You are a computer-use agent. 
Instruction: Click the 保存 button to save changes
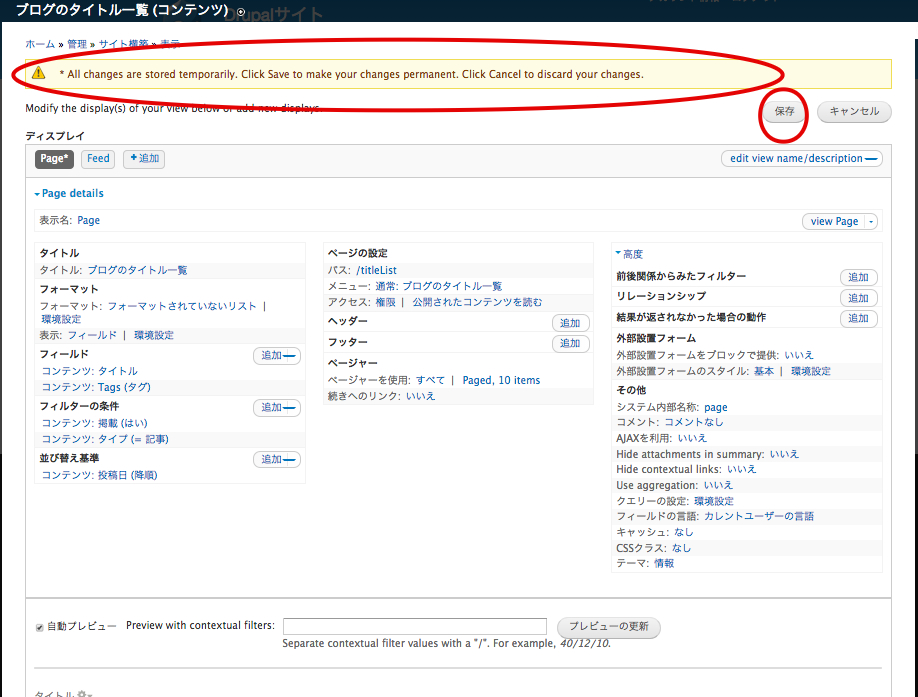click(783, 112)
